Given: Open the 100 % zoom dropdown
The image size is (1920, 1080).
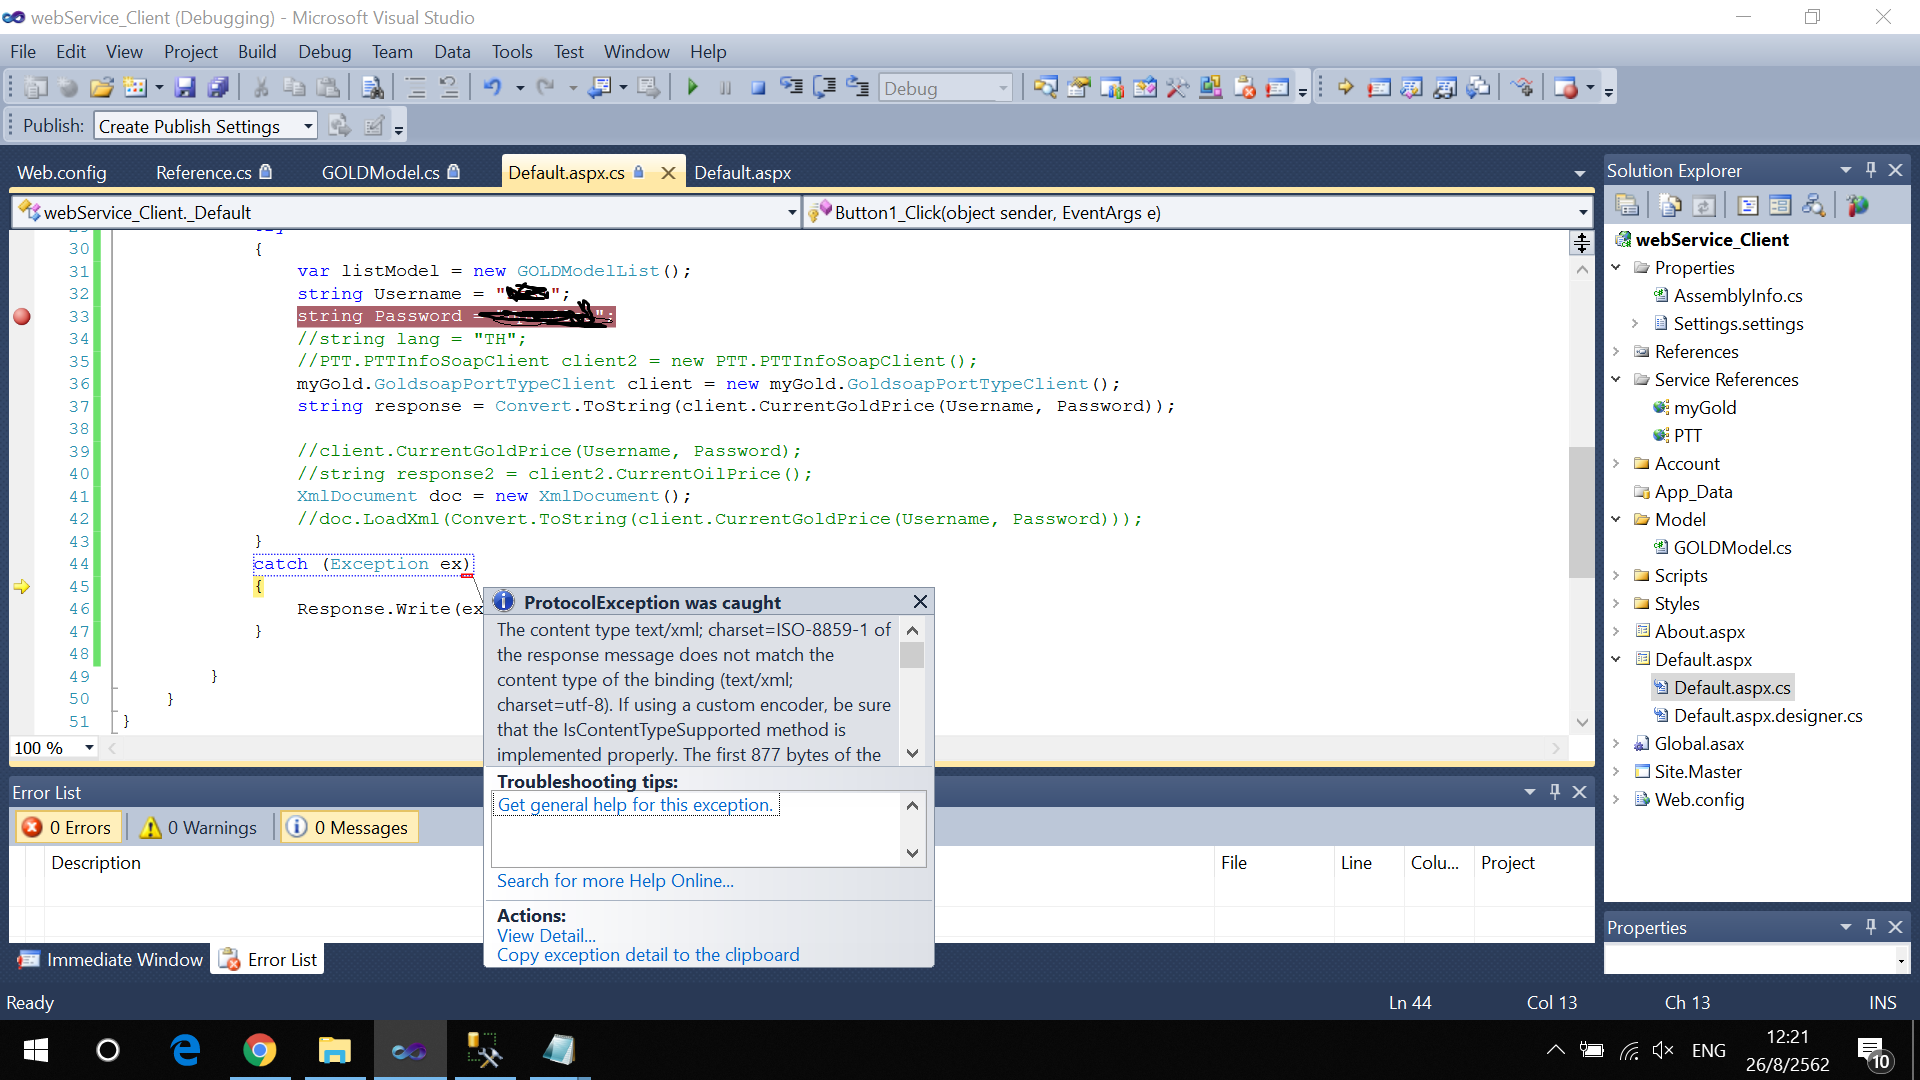Looking at the screenshot, I should click(89, 747).
